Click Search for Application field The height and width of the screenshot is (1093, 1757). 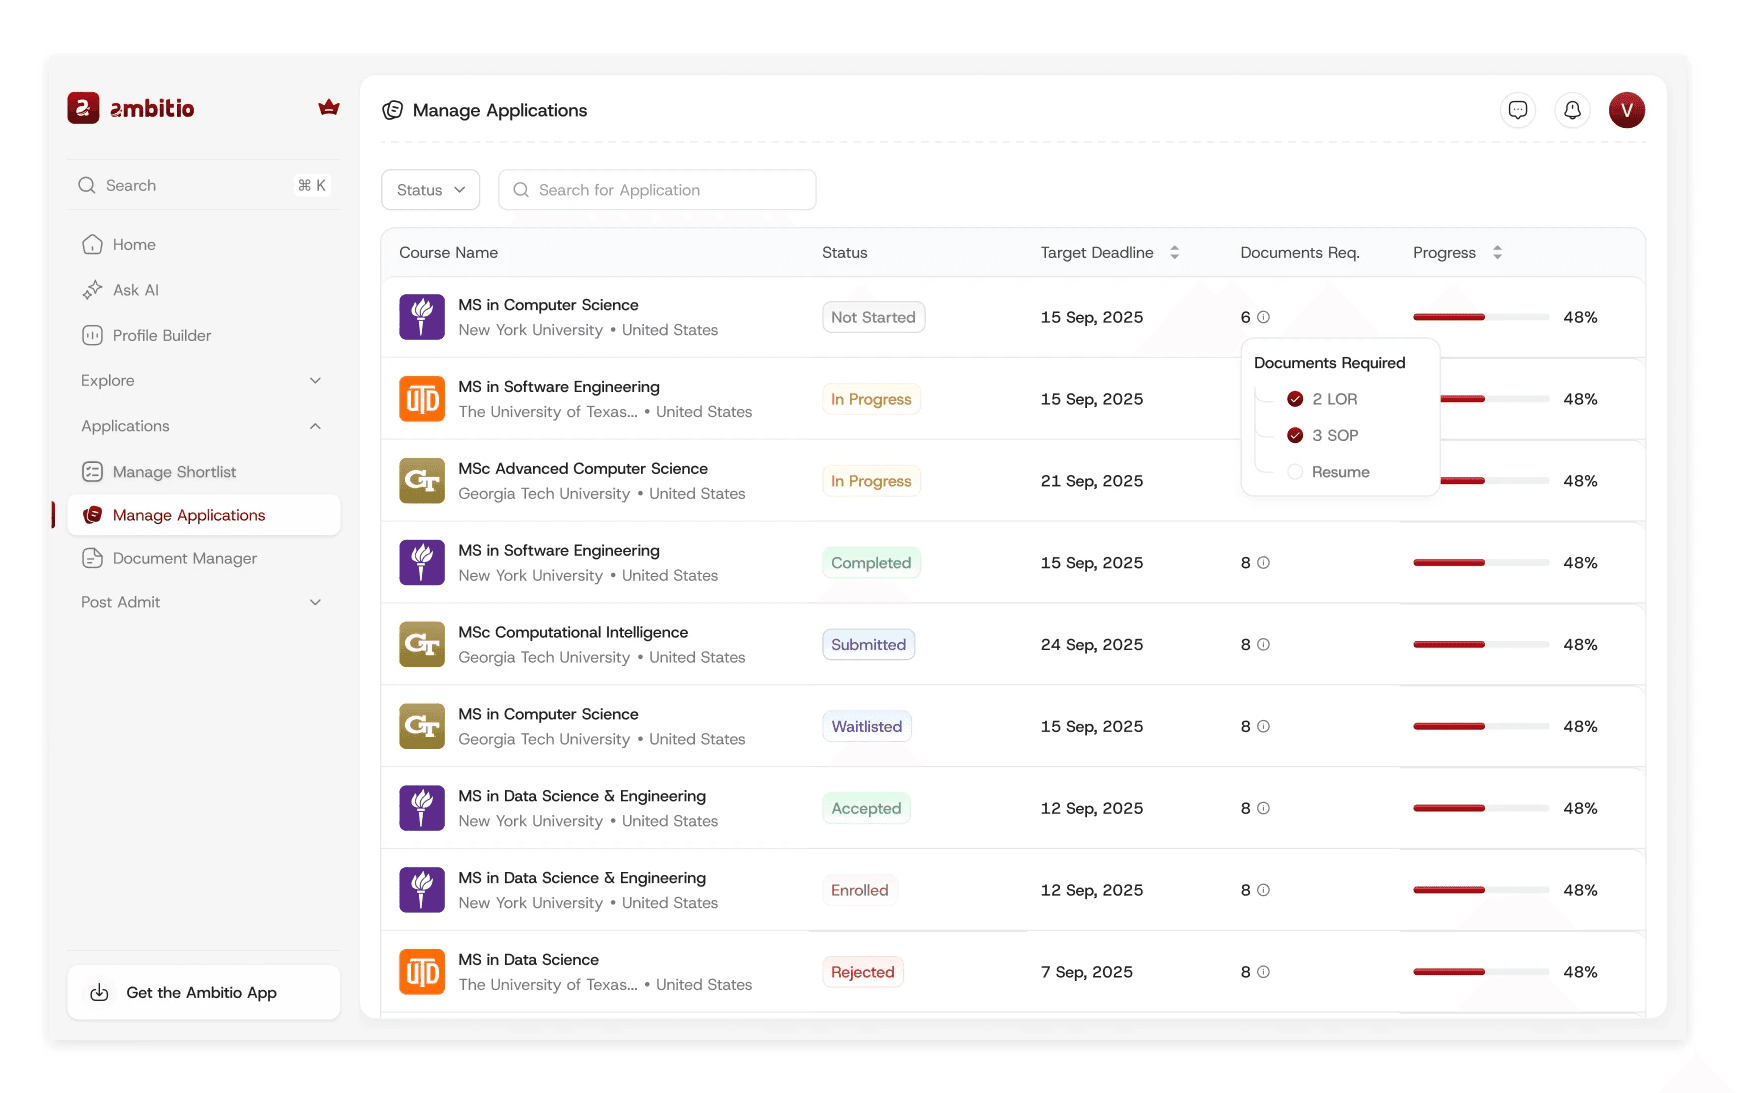click(x=657, y=190)
